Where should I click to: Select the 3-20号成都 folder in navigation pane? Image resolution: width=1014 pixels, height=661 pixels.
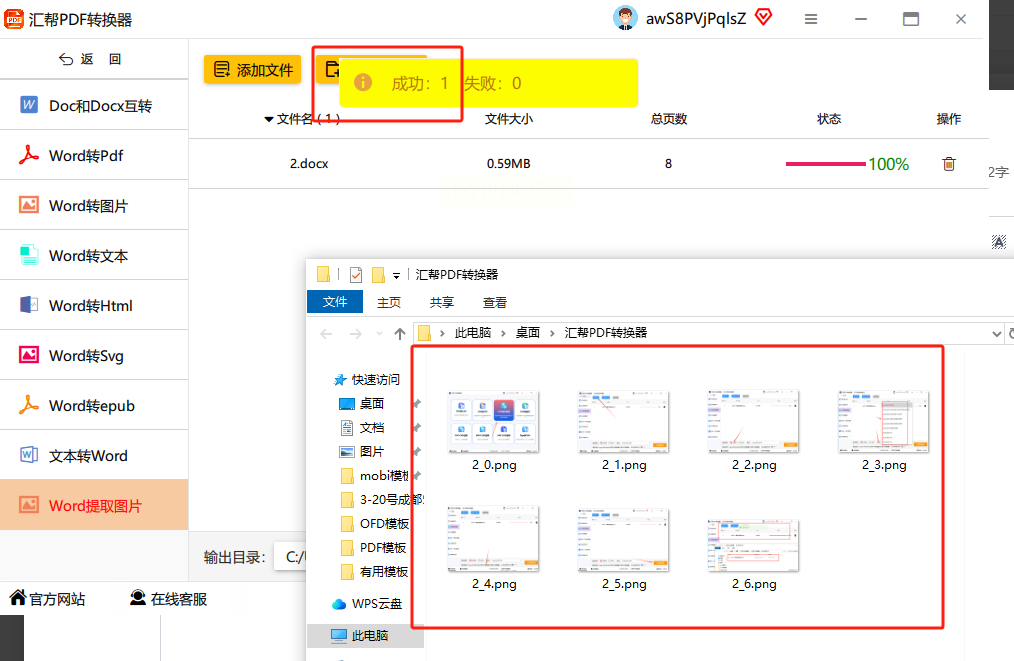point(382,499)
